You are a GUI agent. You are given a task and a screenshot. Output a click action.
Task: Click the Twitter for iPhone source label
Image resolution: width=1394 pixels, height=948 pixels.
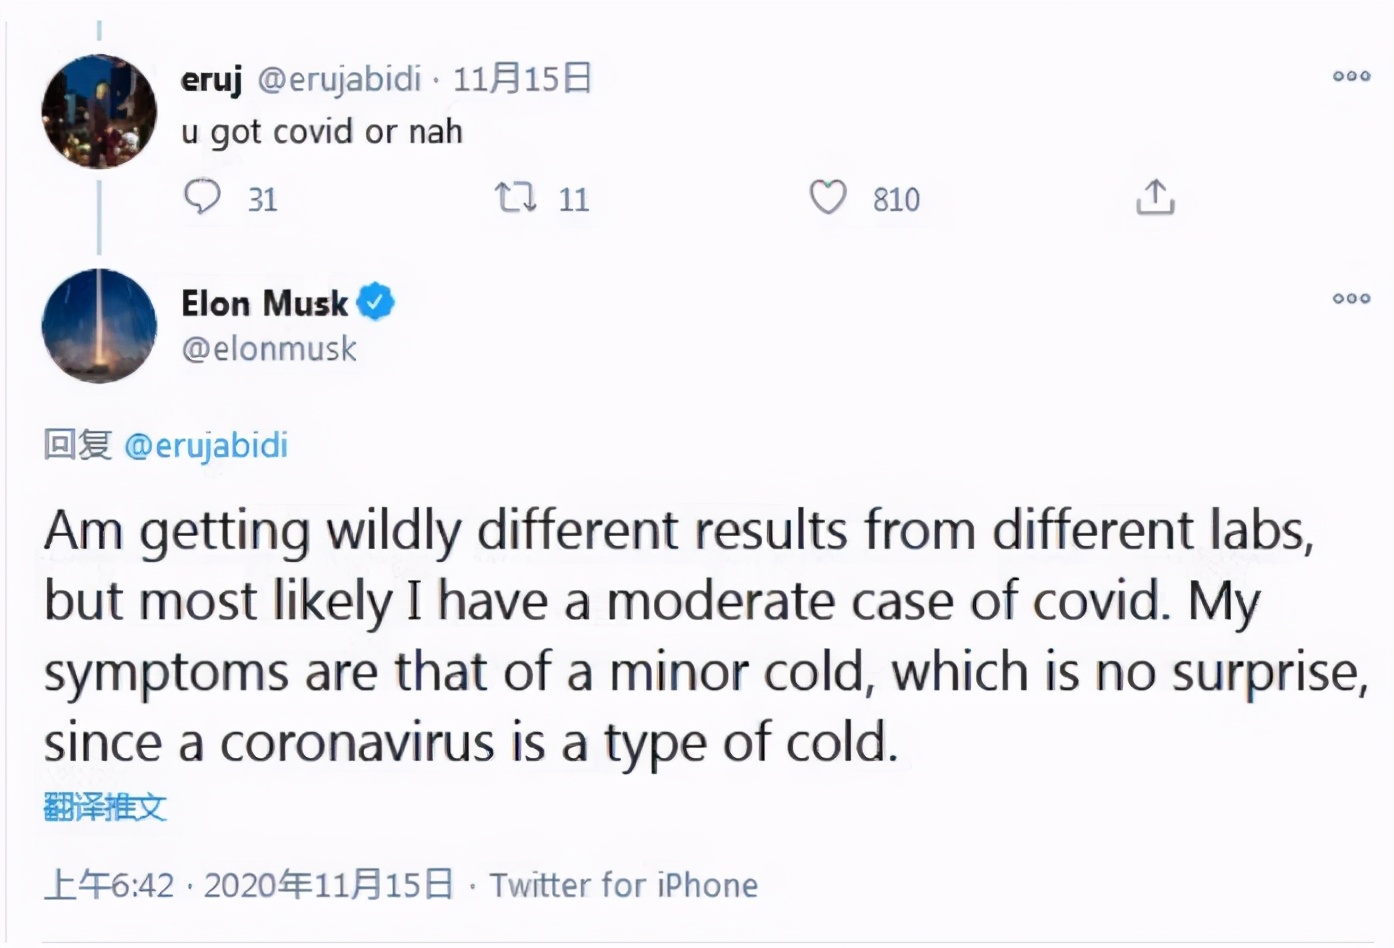(x=624, y=885)
